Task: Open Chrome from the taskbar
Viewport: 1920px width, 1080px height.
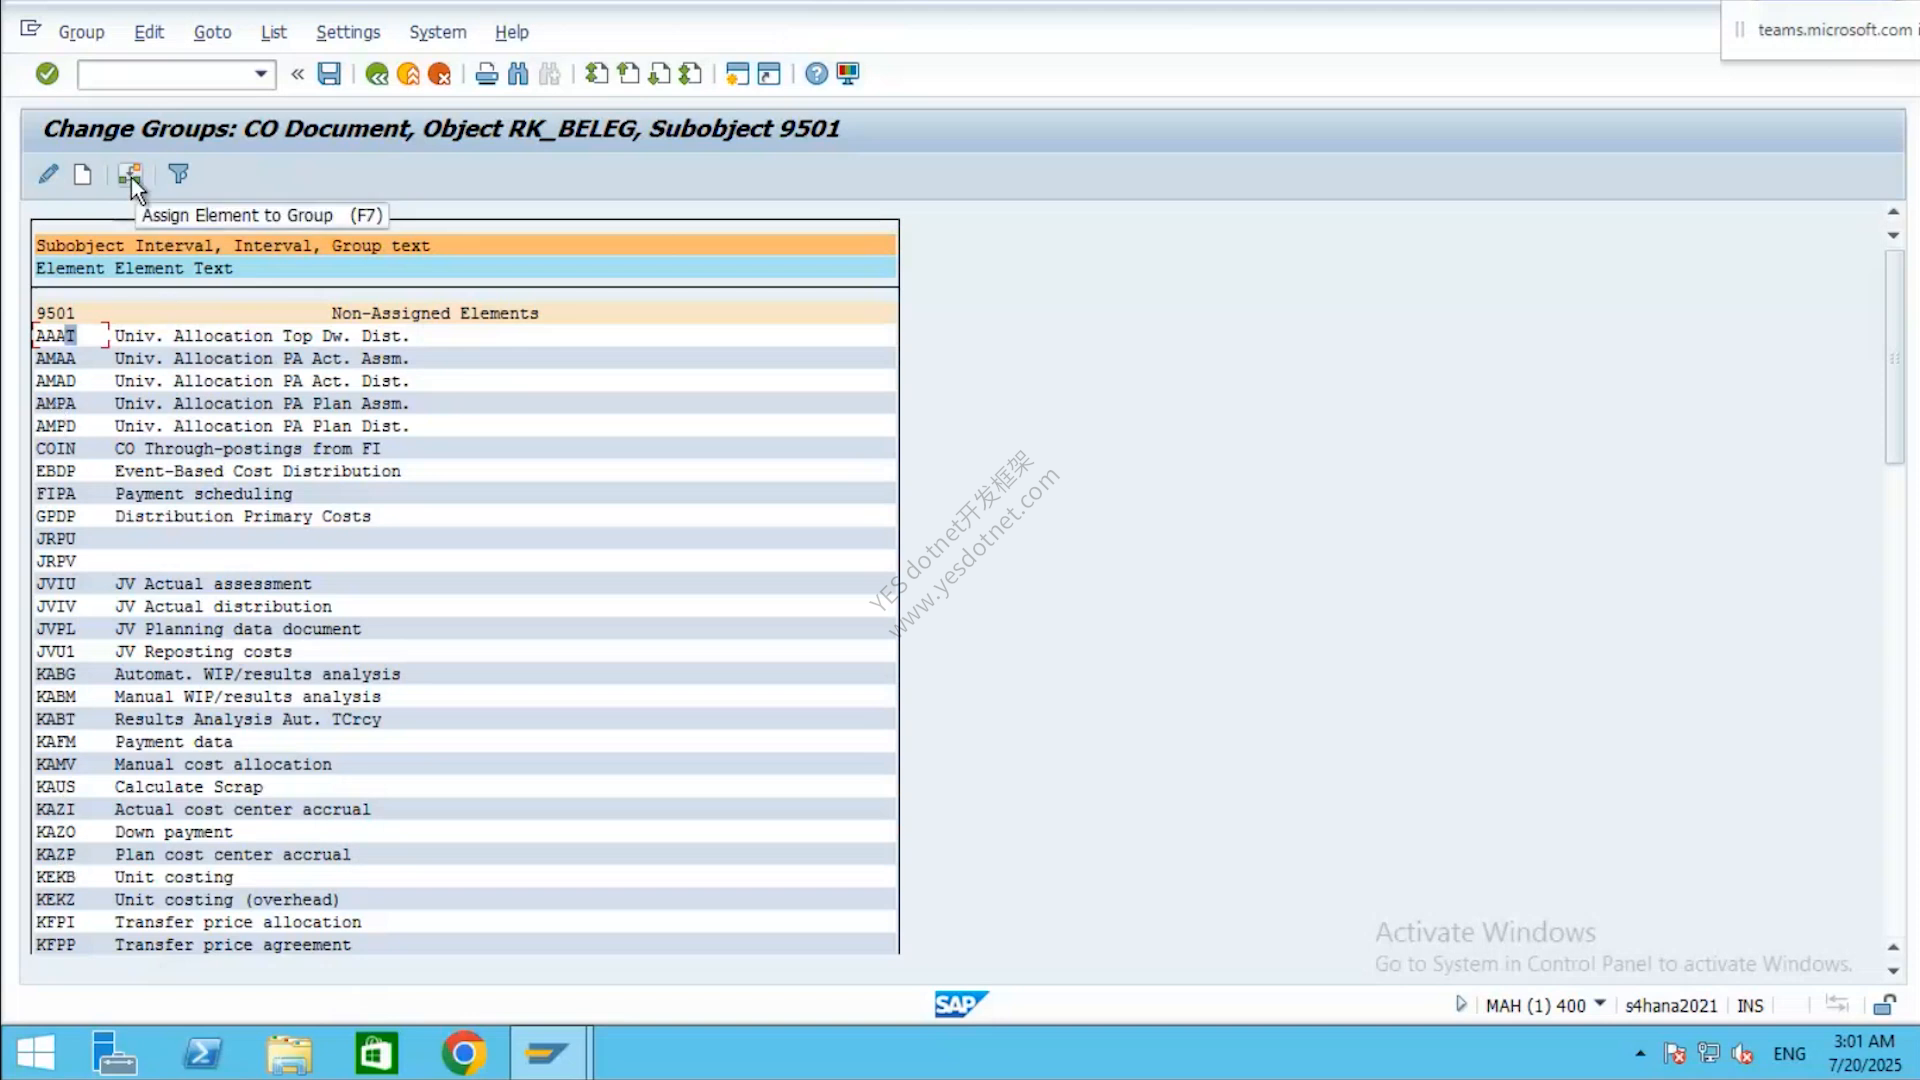Action: (463, 1053)
